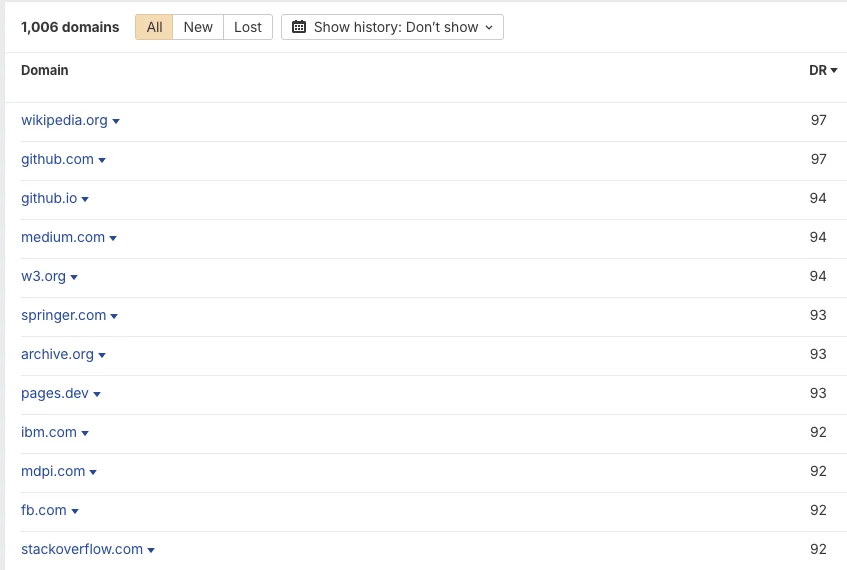Click DR value 92 for fb.com
This screenshot has height=570, width=847.
tap(818, 510)
